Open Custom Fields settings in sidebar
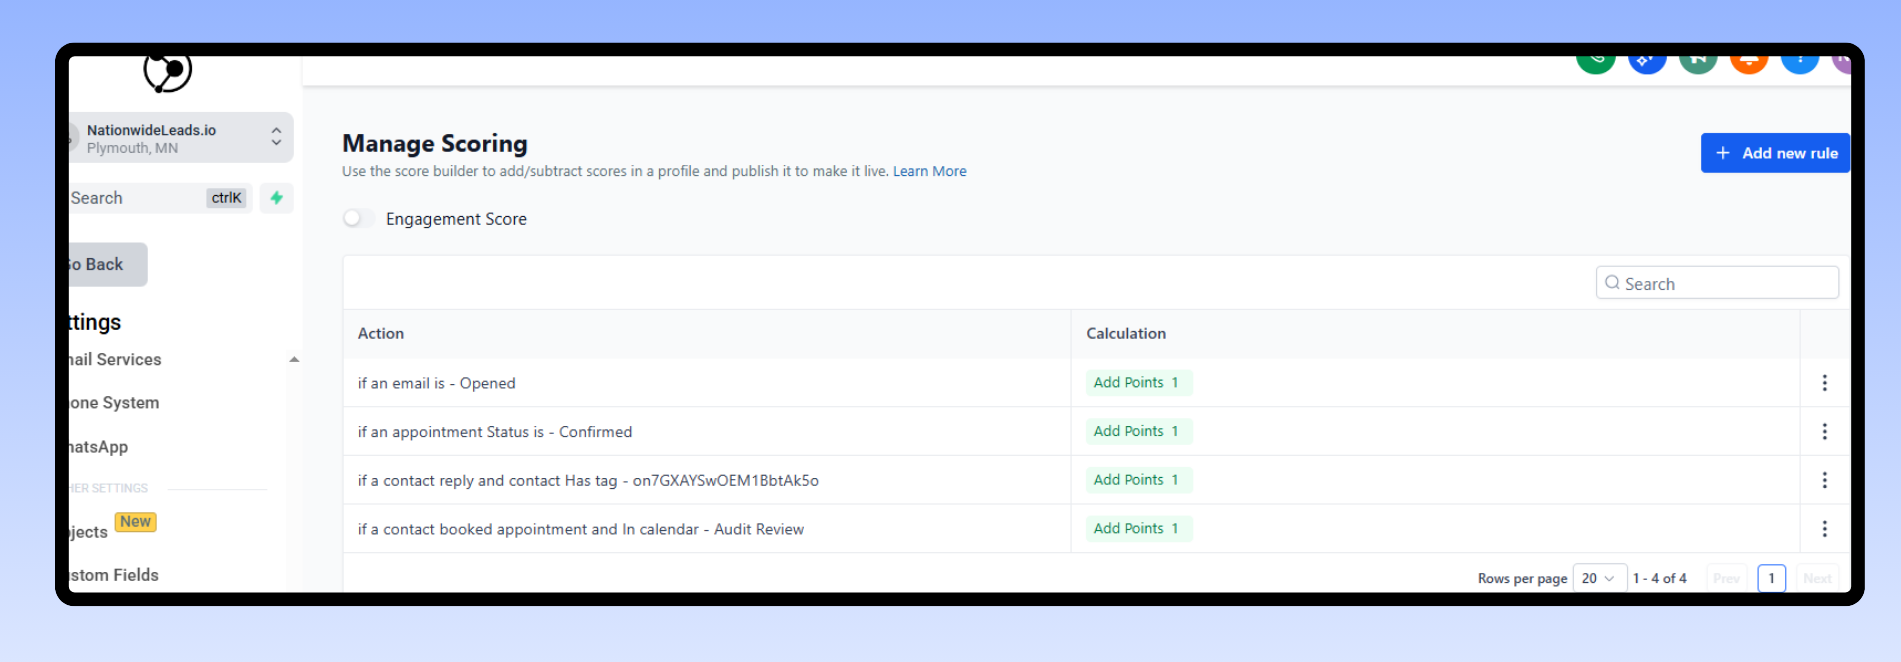The width and height of the screenshot is (1901, 662). pyautogui.click(x=113, y=575)
